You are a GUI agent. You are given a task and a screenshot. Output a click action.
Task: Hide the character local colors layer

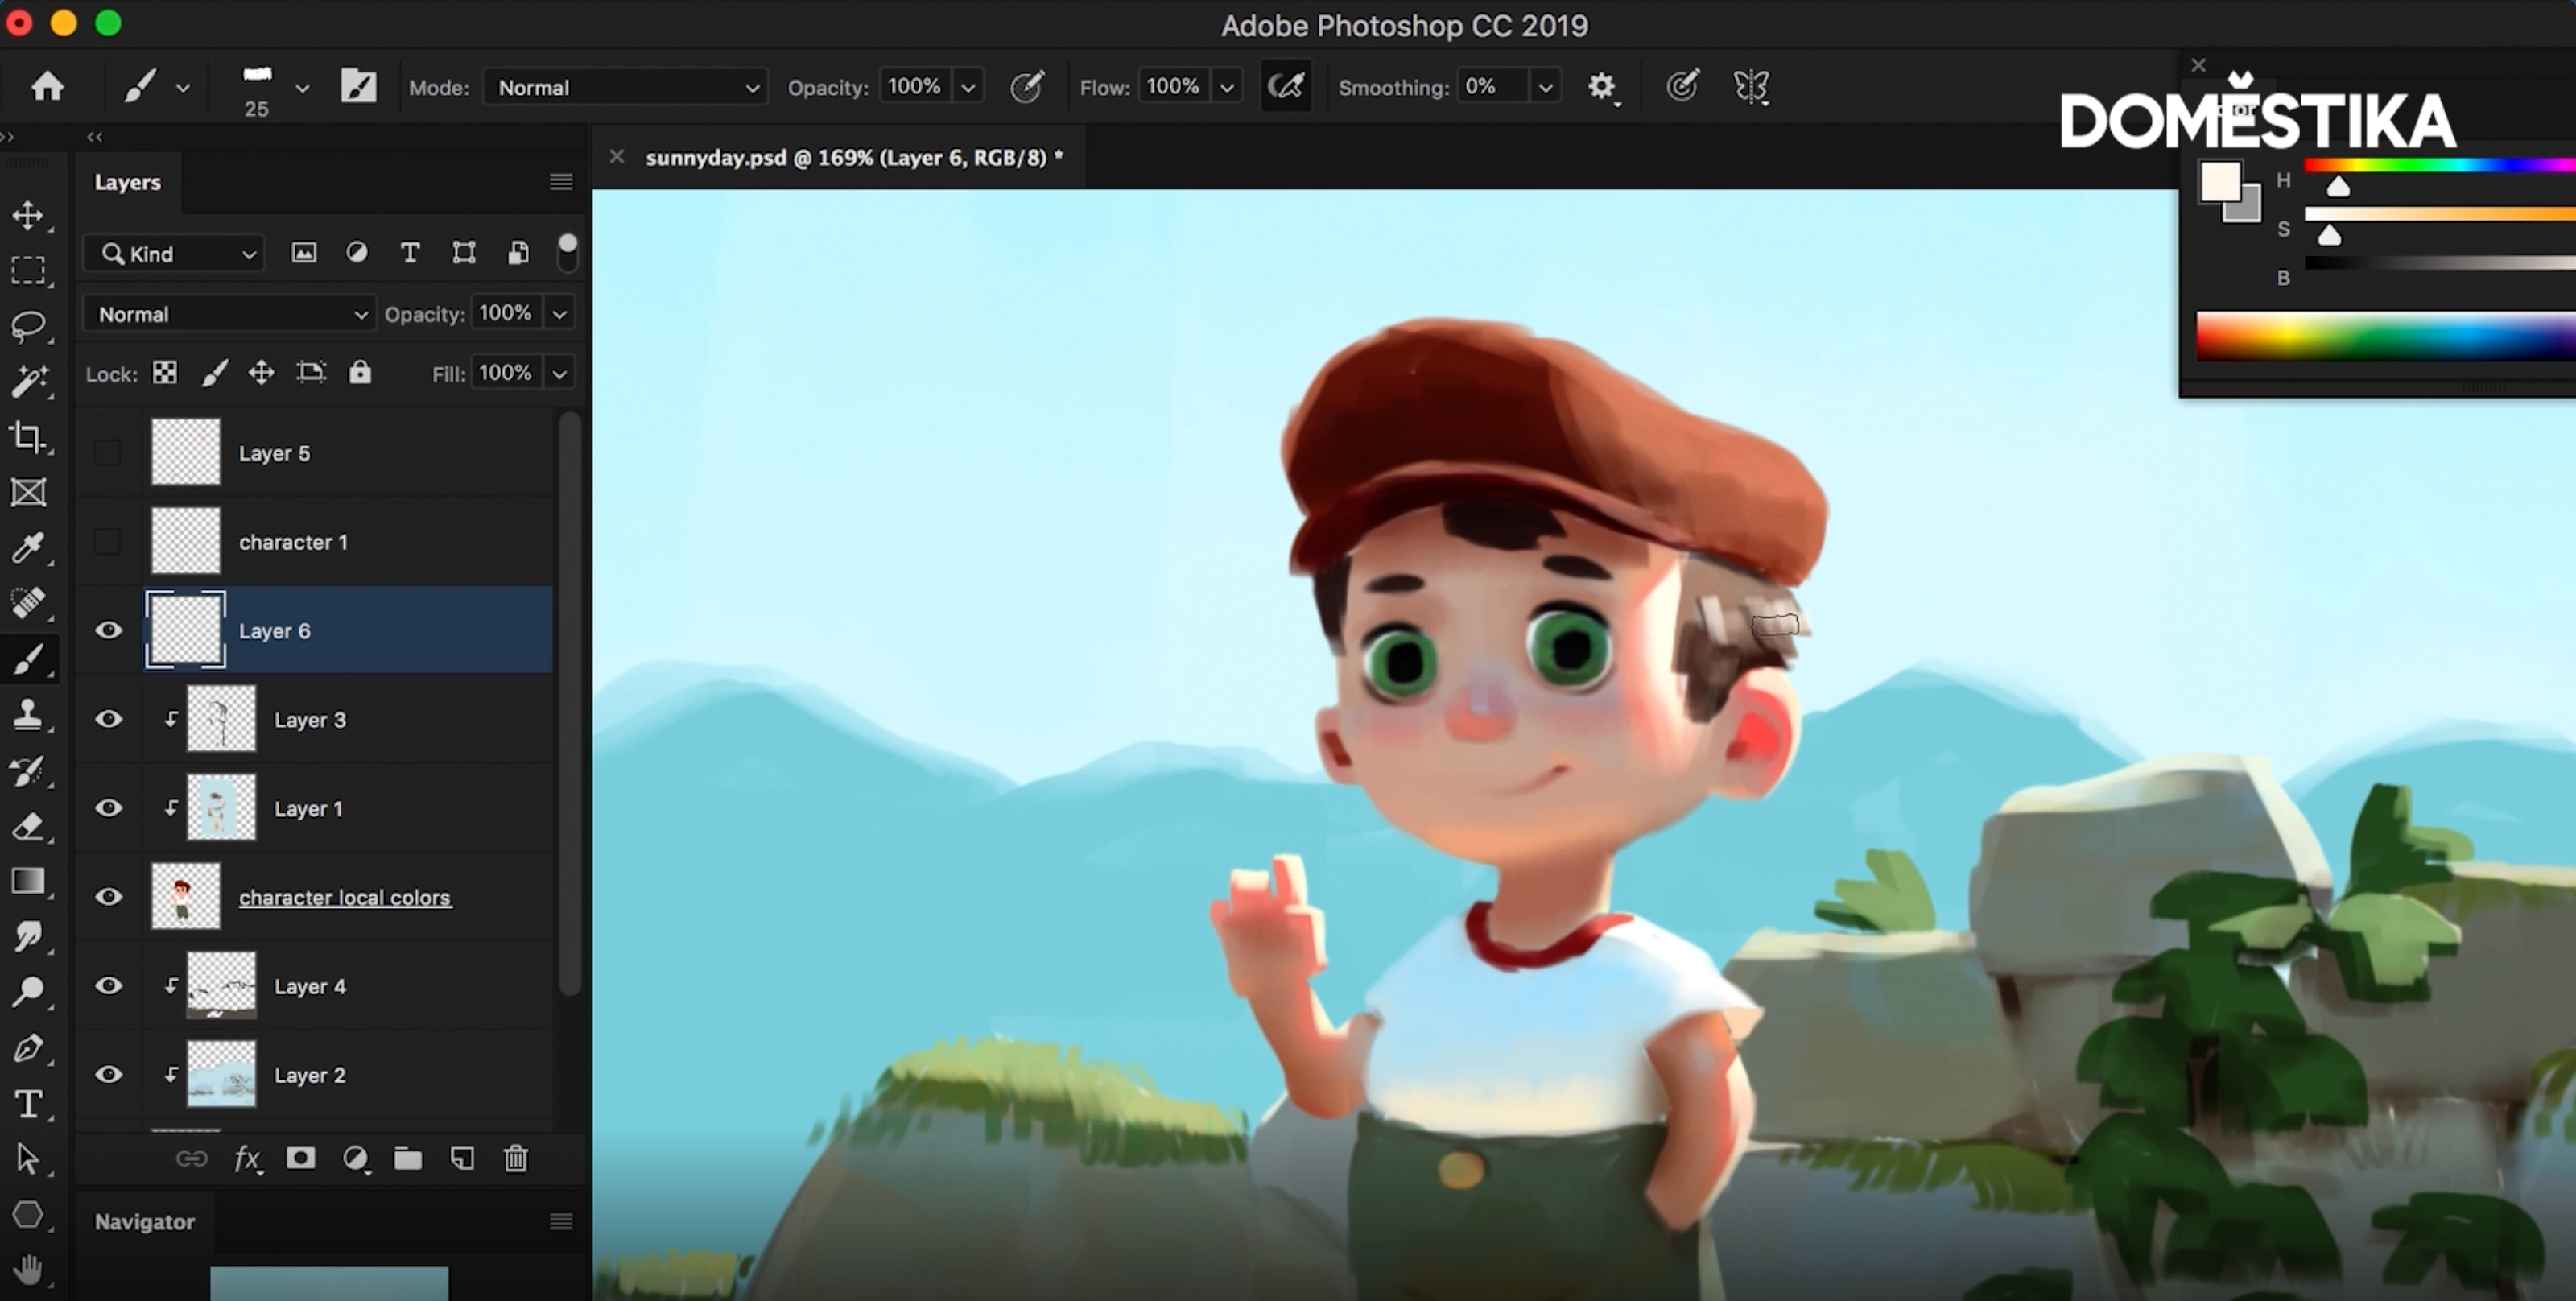(108, 897)
